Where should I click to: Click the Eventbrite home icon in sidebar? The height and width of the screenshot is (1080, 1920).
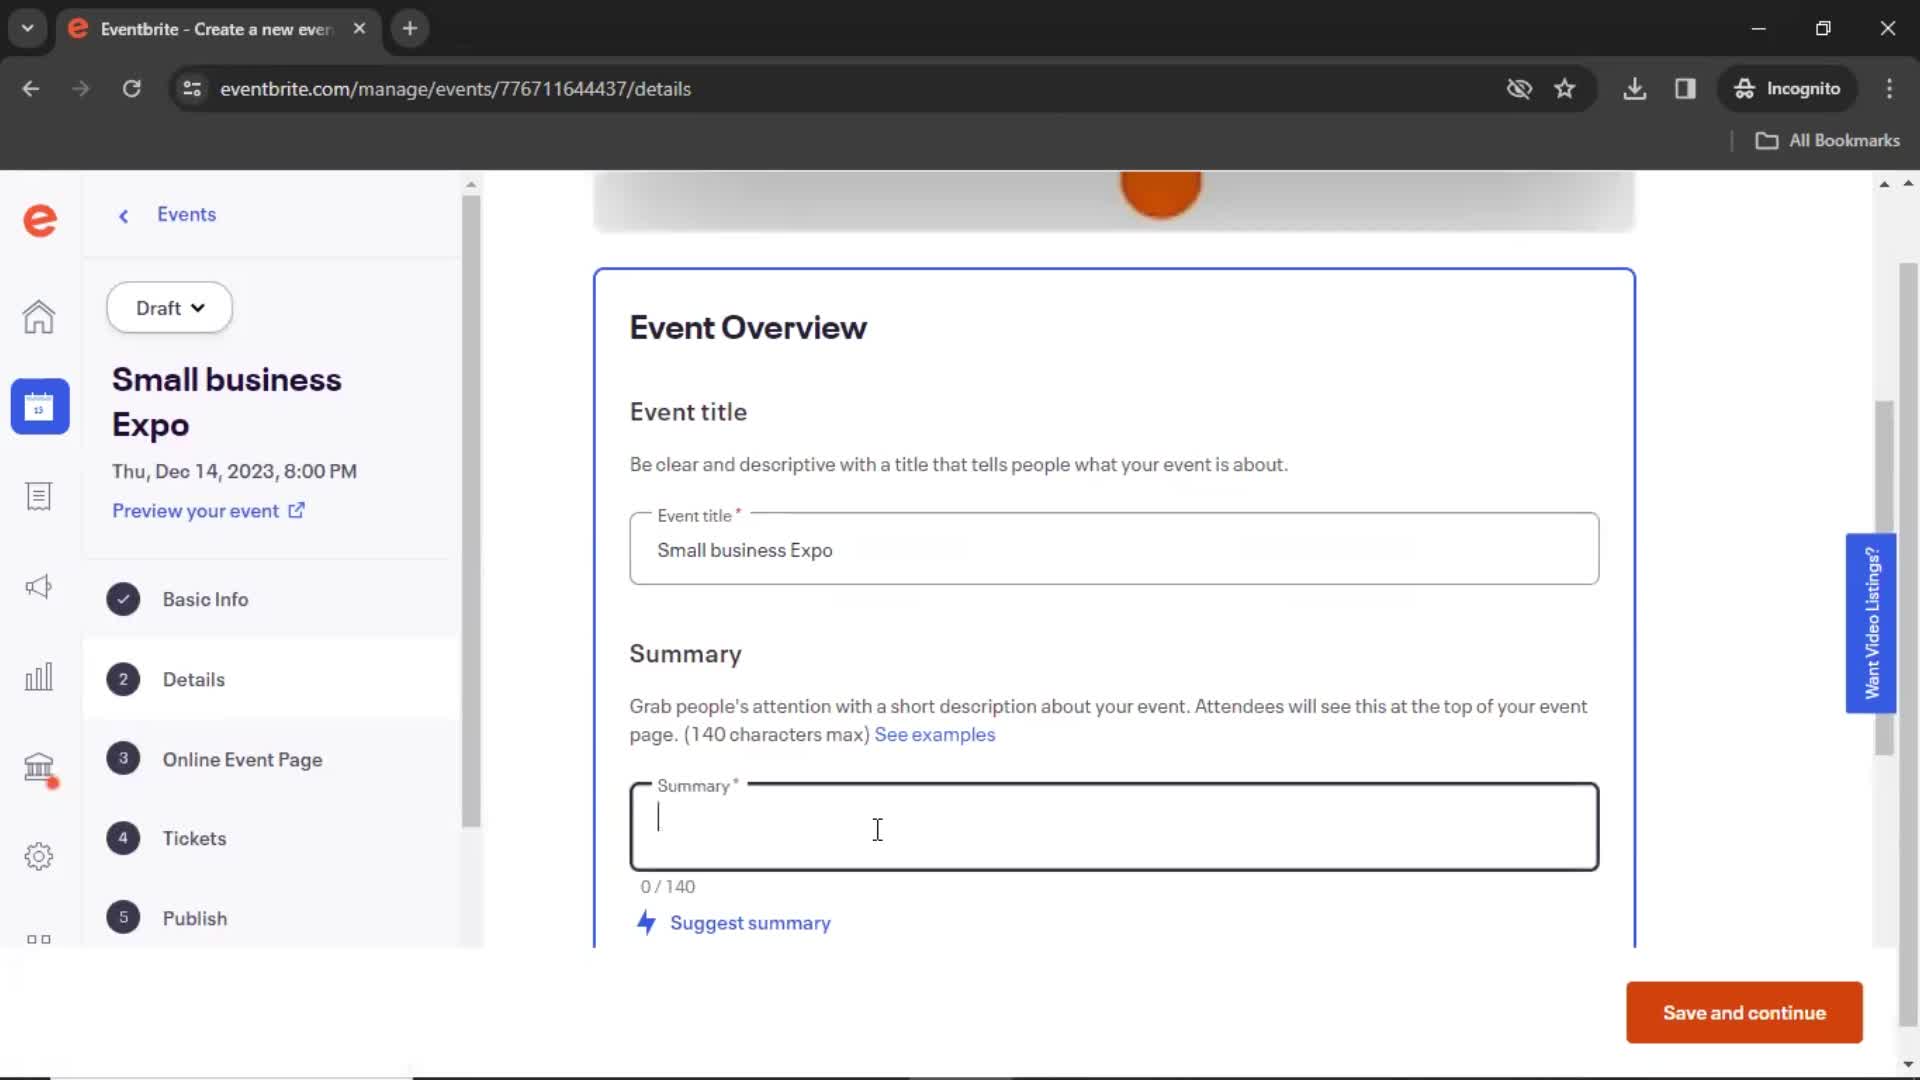38,220
